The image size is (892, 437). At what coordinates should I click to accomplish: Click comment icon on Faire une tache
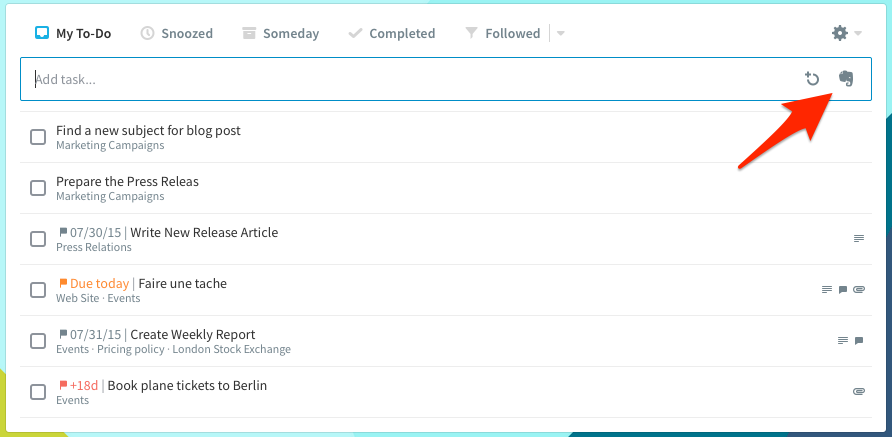[843, 290]
